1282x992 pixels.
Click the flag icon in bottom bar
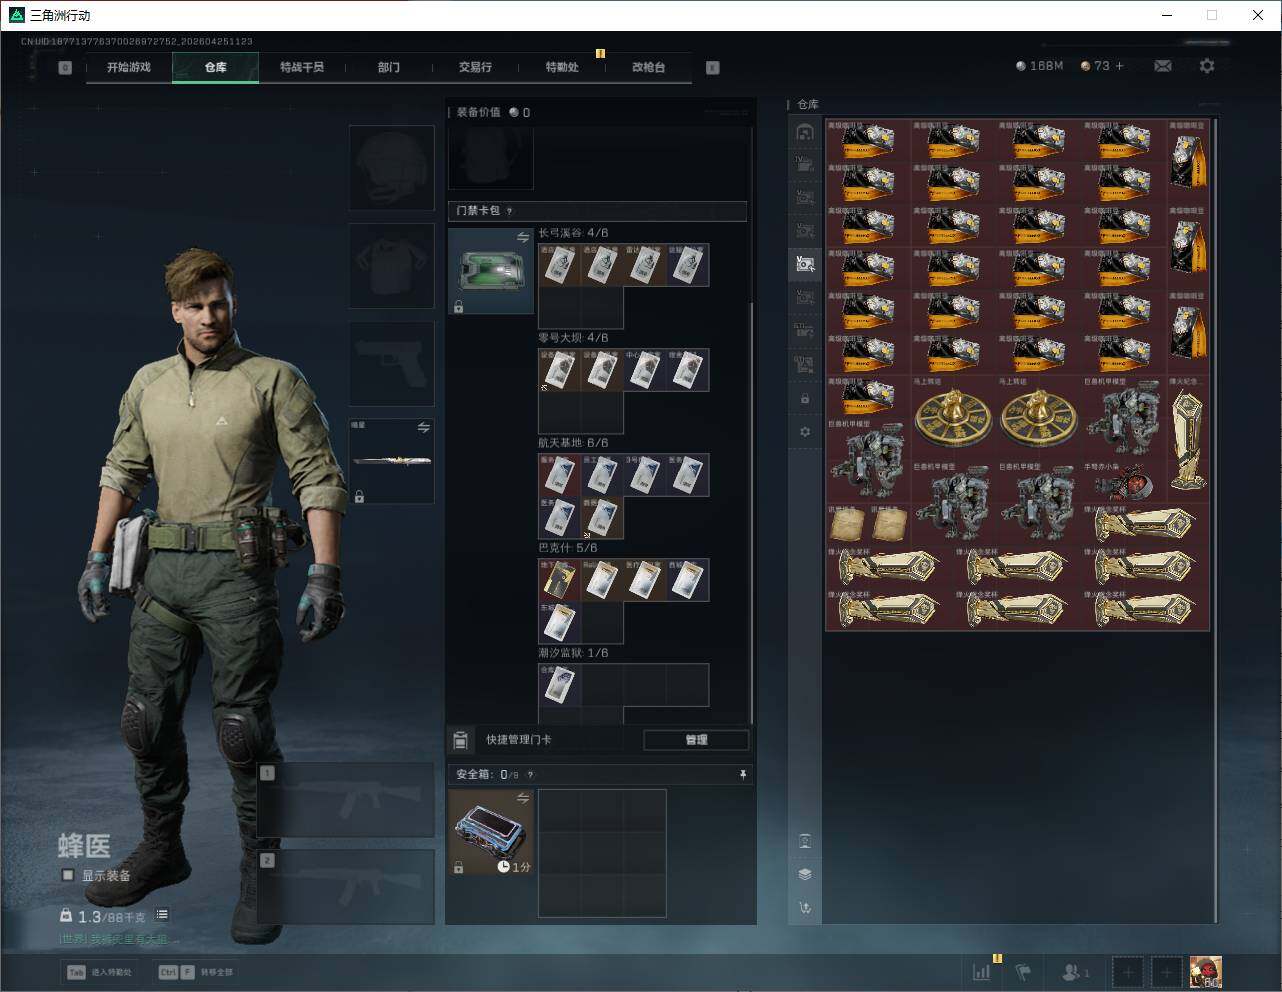click(x=1022, y=971)
